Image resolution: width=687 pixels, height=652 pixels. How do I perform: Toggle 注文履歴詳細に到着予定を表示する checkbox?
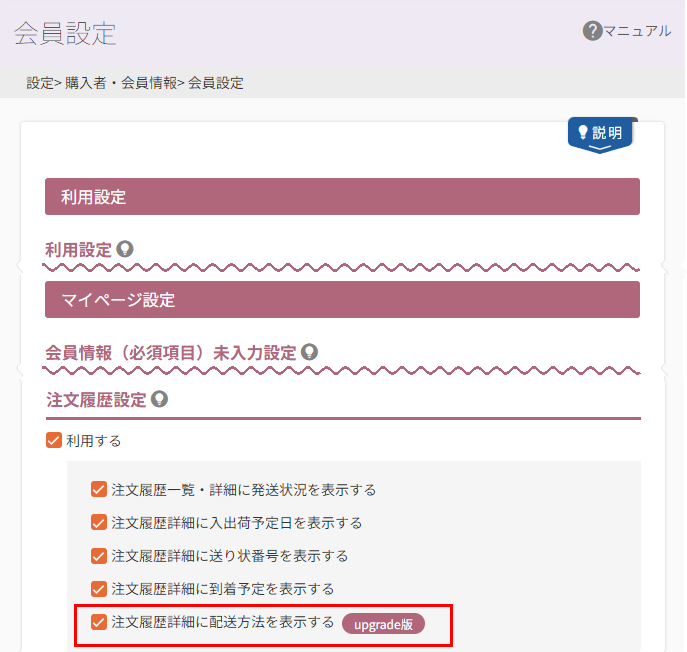point(99,588)
